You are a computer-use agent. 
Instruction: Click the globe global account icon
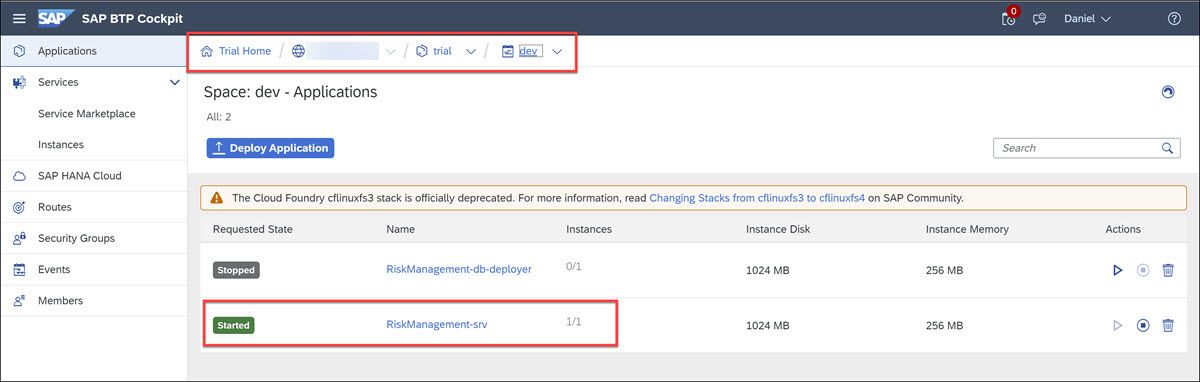tap(299, 51)
